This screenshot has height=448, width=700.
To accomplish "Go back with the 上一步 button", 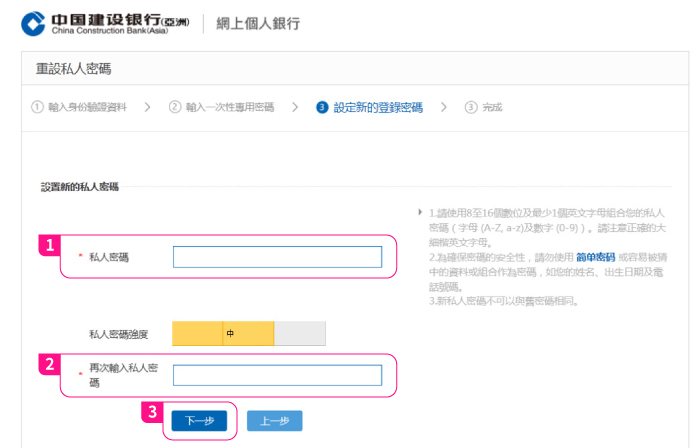I will click(x=275, y=421).
